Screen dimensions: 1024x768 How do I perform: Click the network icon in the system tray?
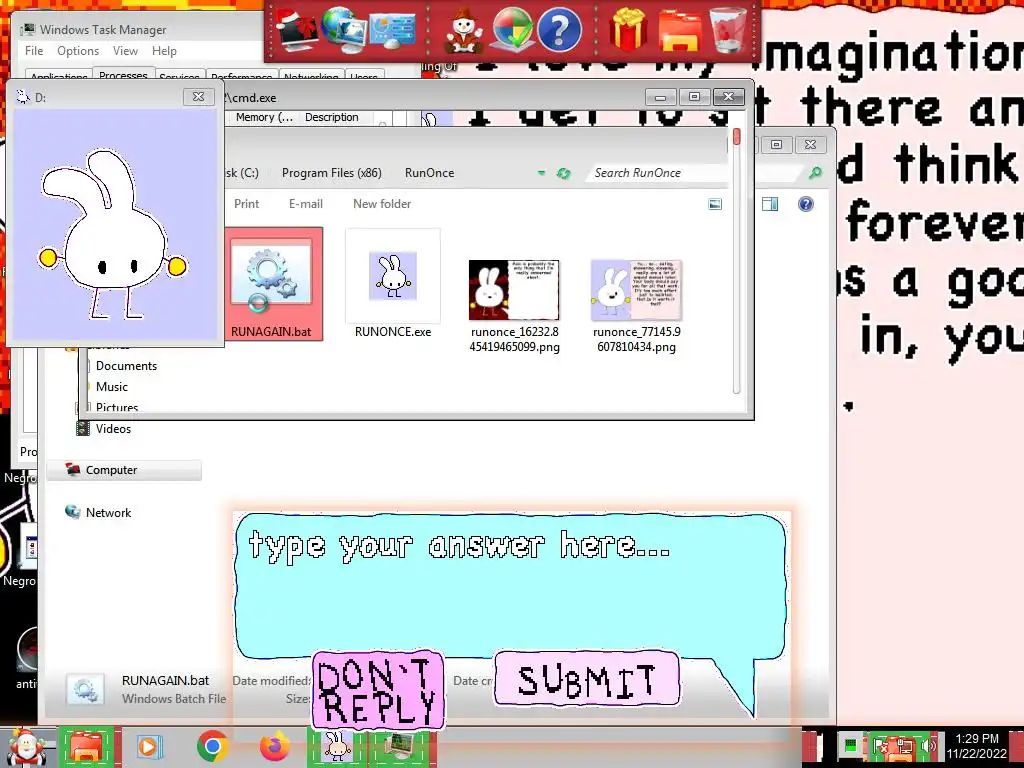(x=906, y=746)
